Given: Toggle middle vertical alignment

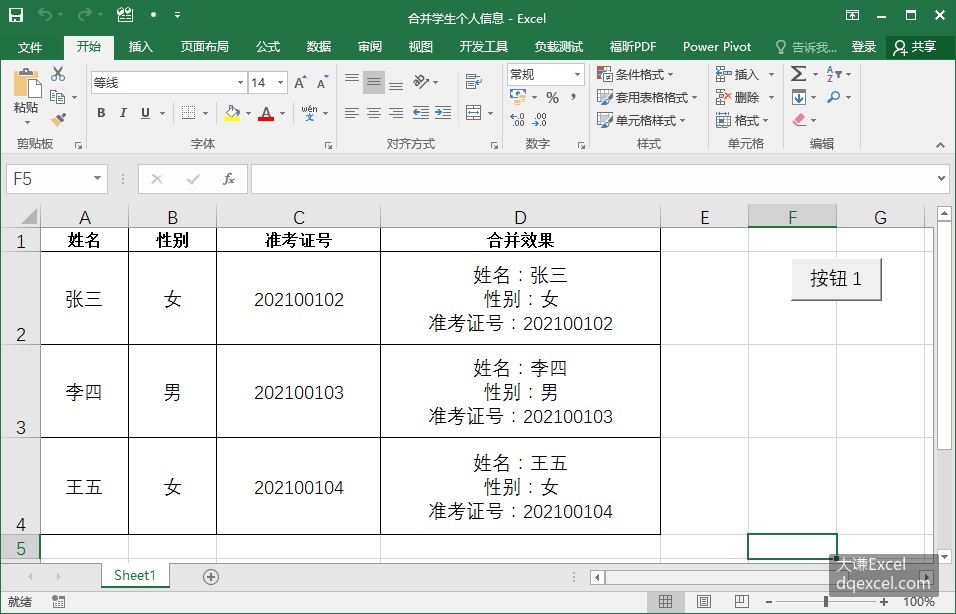Looking at the screenshot, I should coord(374,82).
